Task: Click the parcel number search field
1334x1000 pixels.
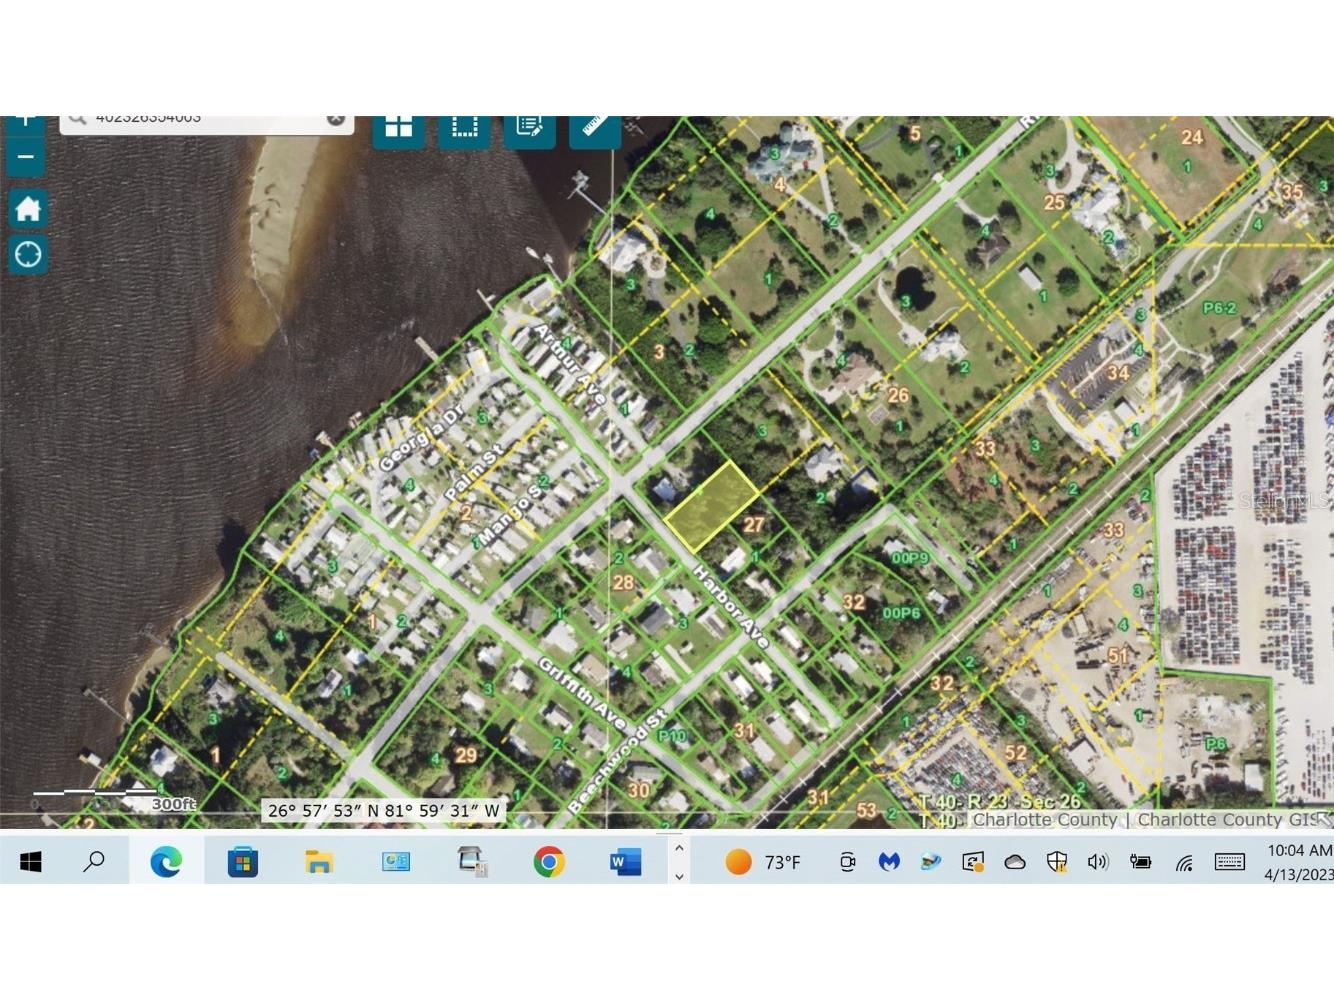Action: tap(200, 117)
